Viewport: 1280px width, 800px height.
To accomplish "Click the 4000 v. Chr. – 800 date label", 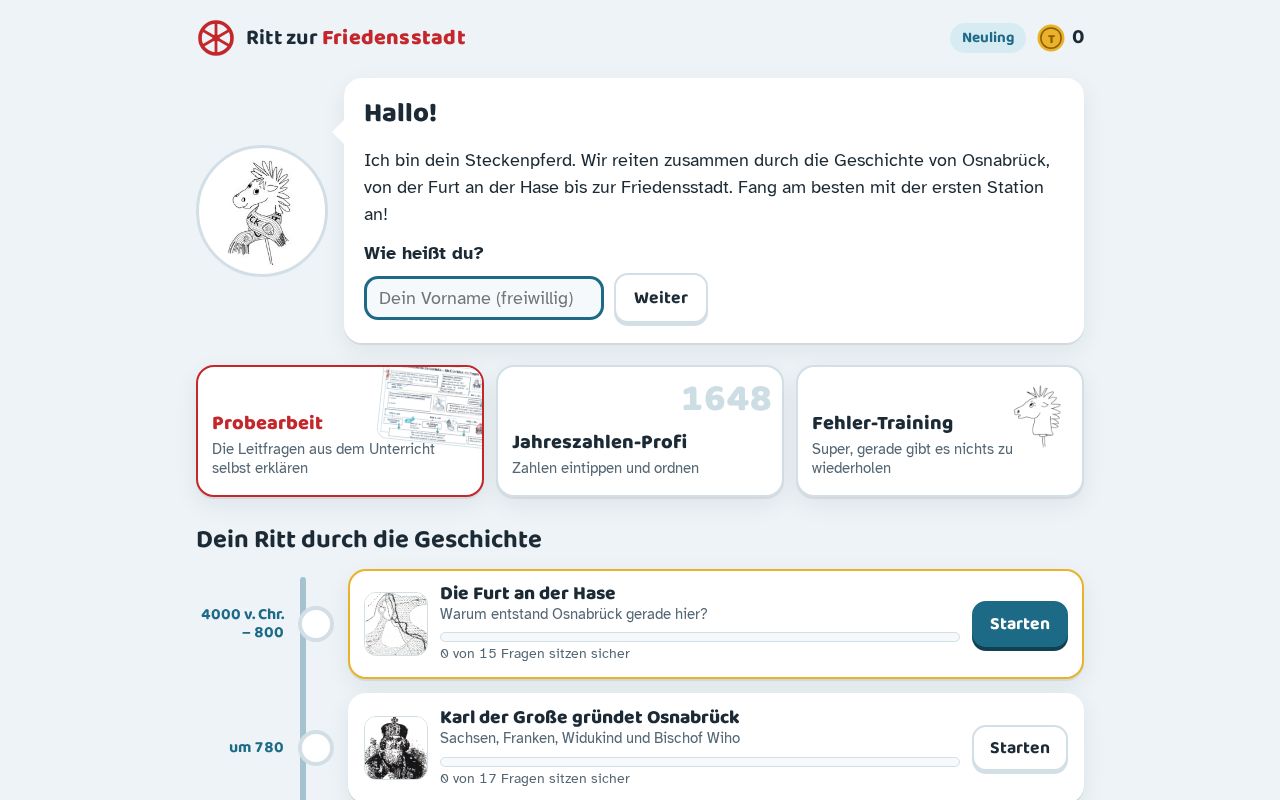I will 243,623.
